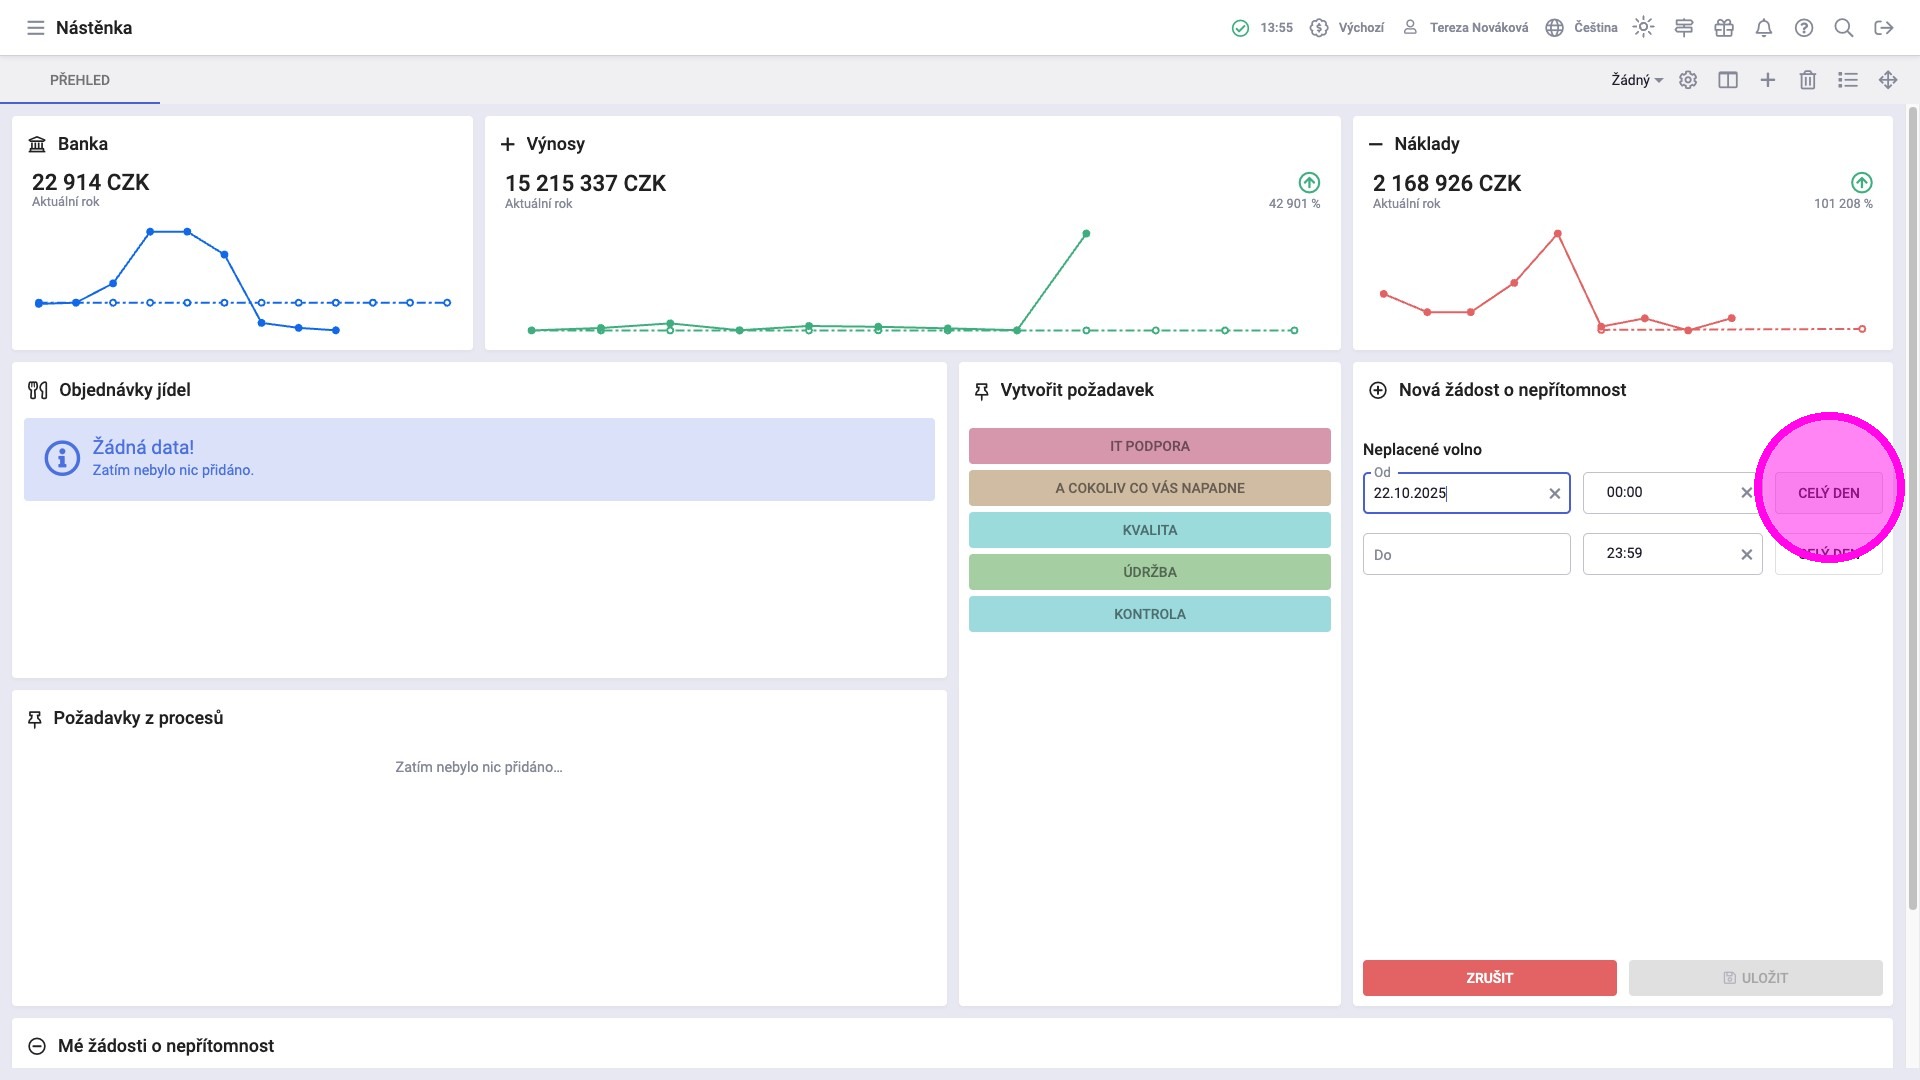The image size is (1920, 1080).
Task: Select the IT PODPORA request button
Action: [1149, 446]
